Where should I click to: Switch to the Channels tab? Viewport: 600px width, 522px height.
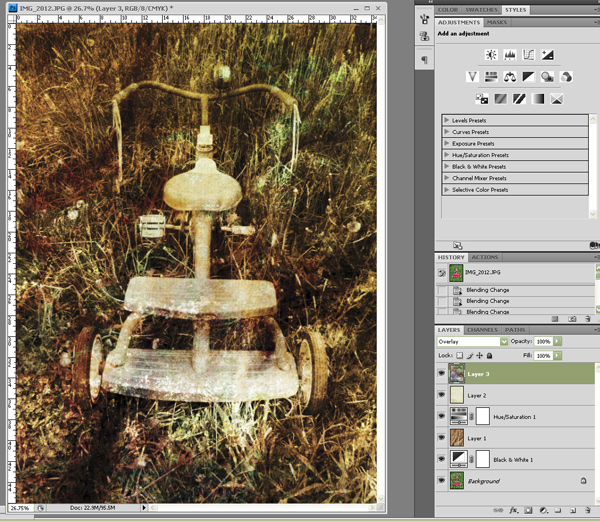[x=482, y=329]
